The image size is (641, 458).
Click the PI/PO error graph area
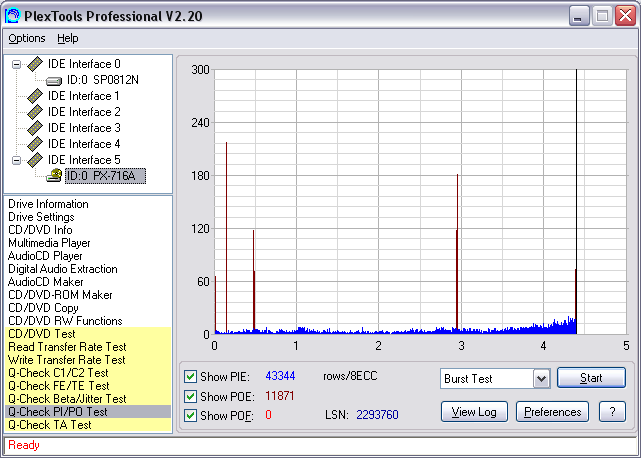pos(420,202)
